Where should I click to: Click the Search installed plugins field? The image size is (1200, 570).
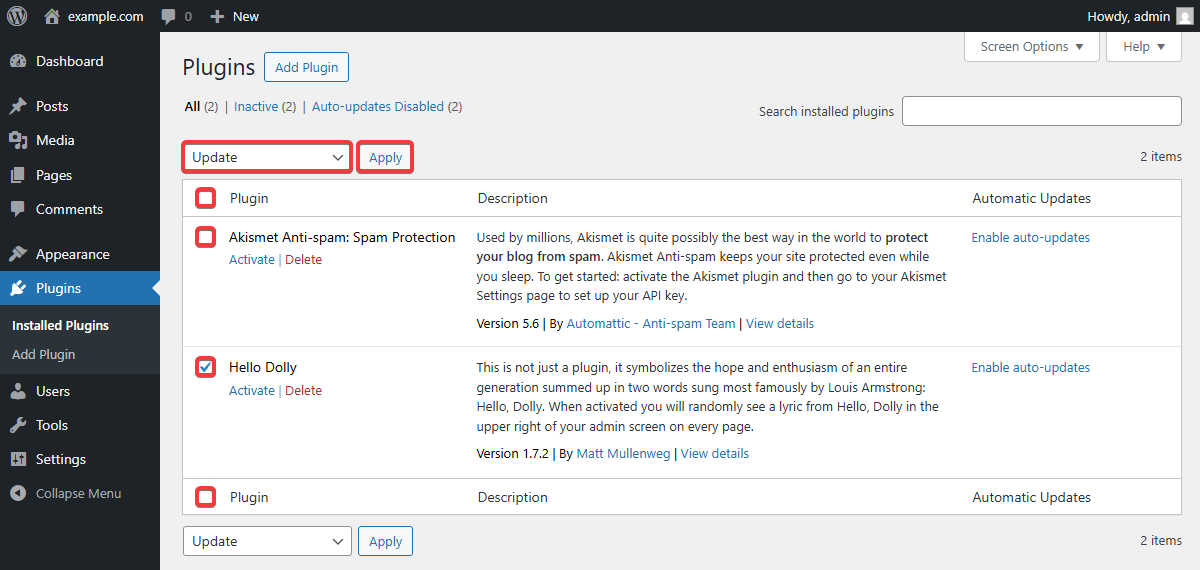(1041, 111)
